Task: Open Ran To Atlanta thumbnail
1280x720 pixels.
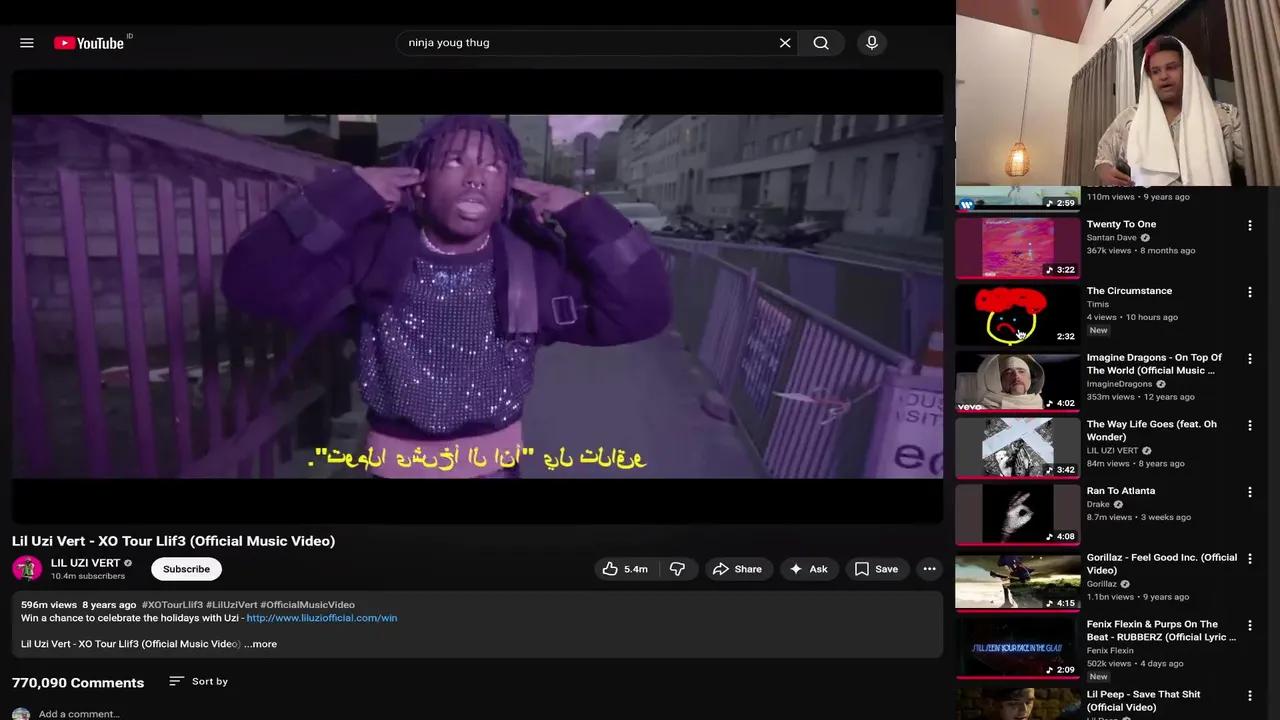Action: pos(1017,514)
